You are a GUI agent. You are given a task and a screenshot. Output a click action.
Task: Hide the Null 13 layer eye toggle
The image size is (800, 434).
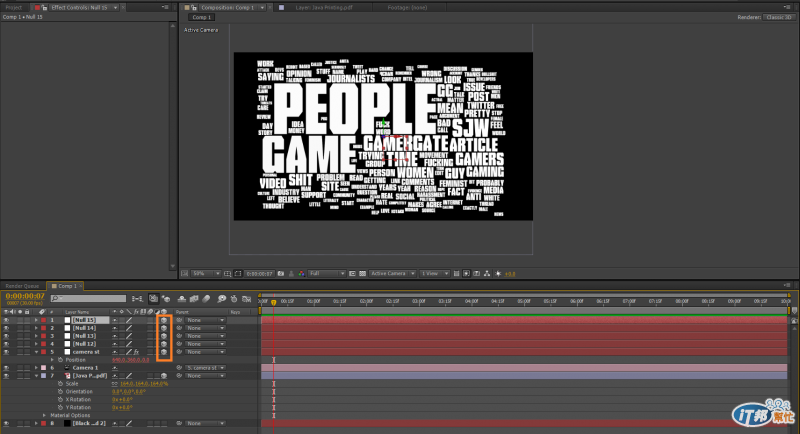pyautogui.click(x=6, y=336)
